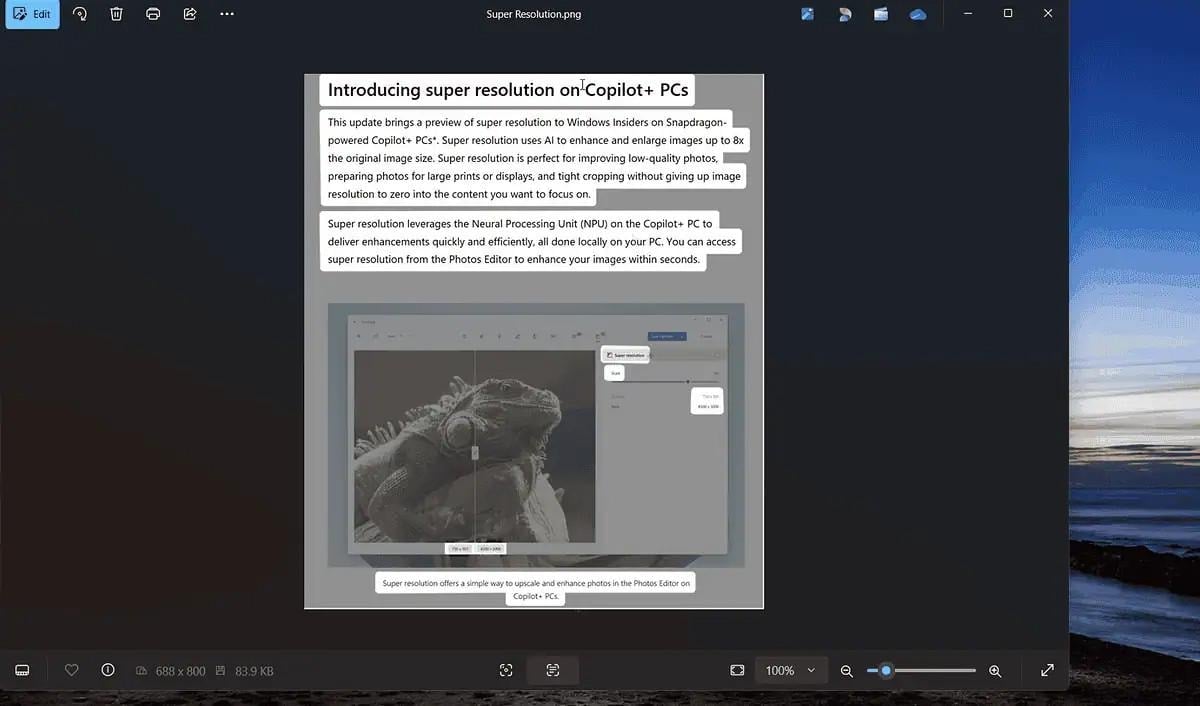Image resolution: width=1200 pixels, height=706 pixels.
Task: Open the OneDrive cloud icon
Action: 917,15
